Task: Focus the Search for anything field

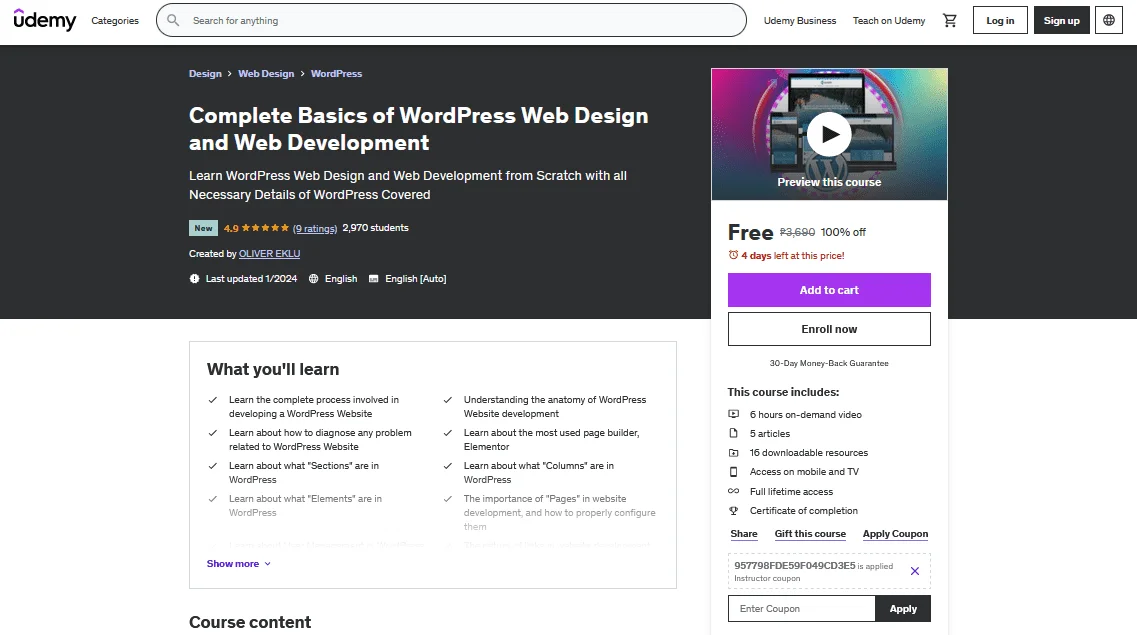Action: [x=451, y=20]
